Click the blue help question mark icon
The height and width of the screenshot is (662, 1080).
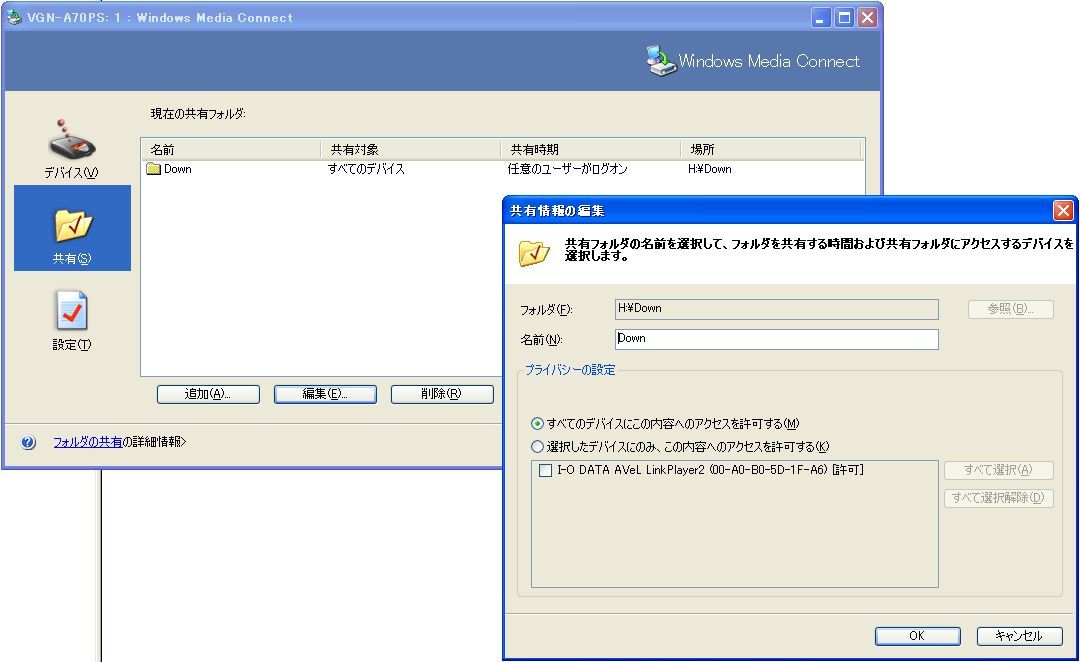click(28, 442)
